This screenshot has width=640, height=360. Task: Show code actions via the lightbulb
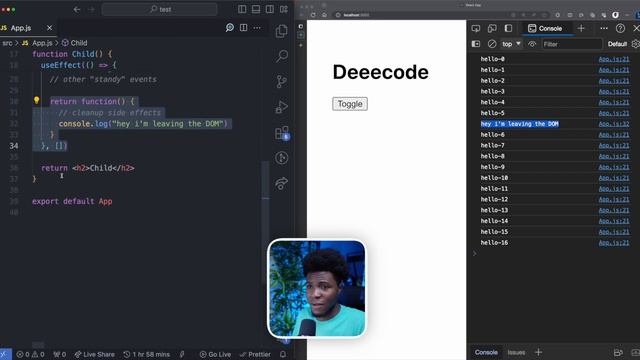pos(36,100)
